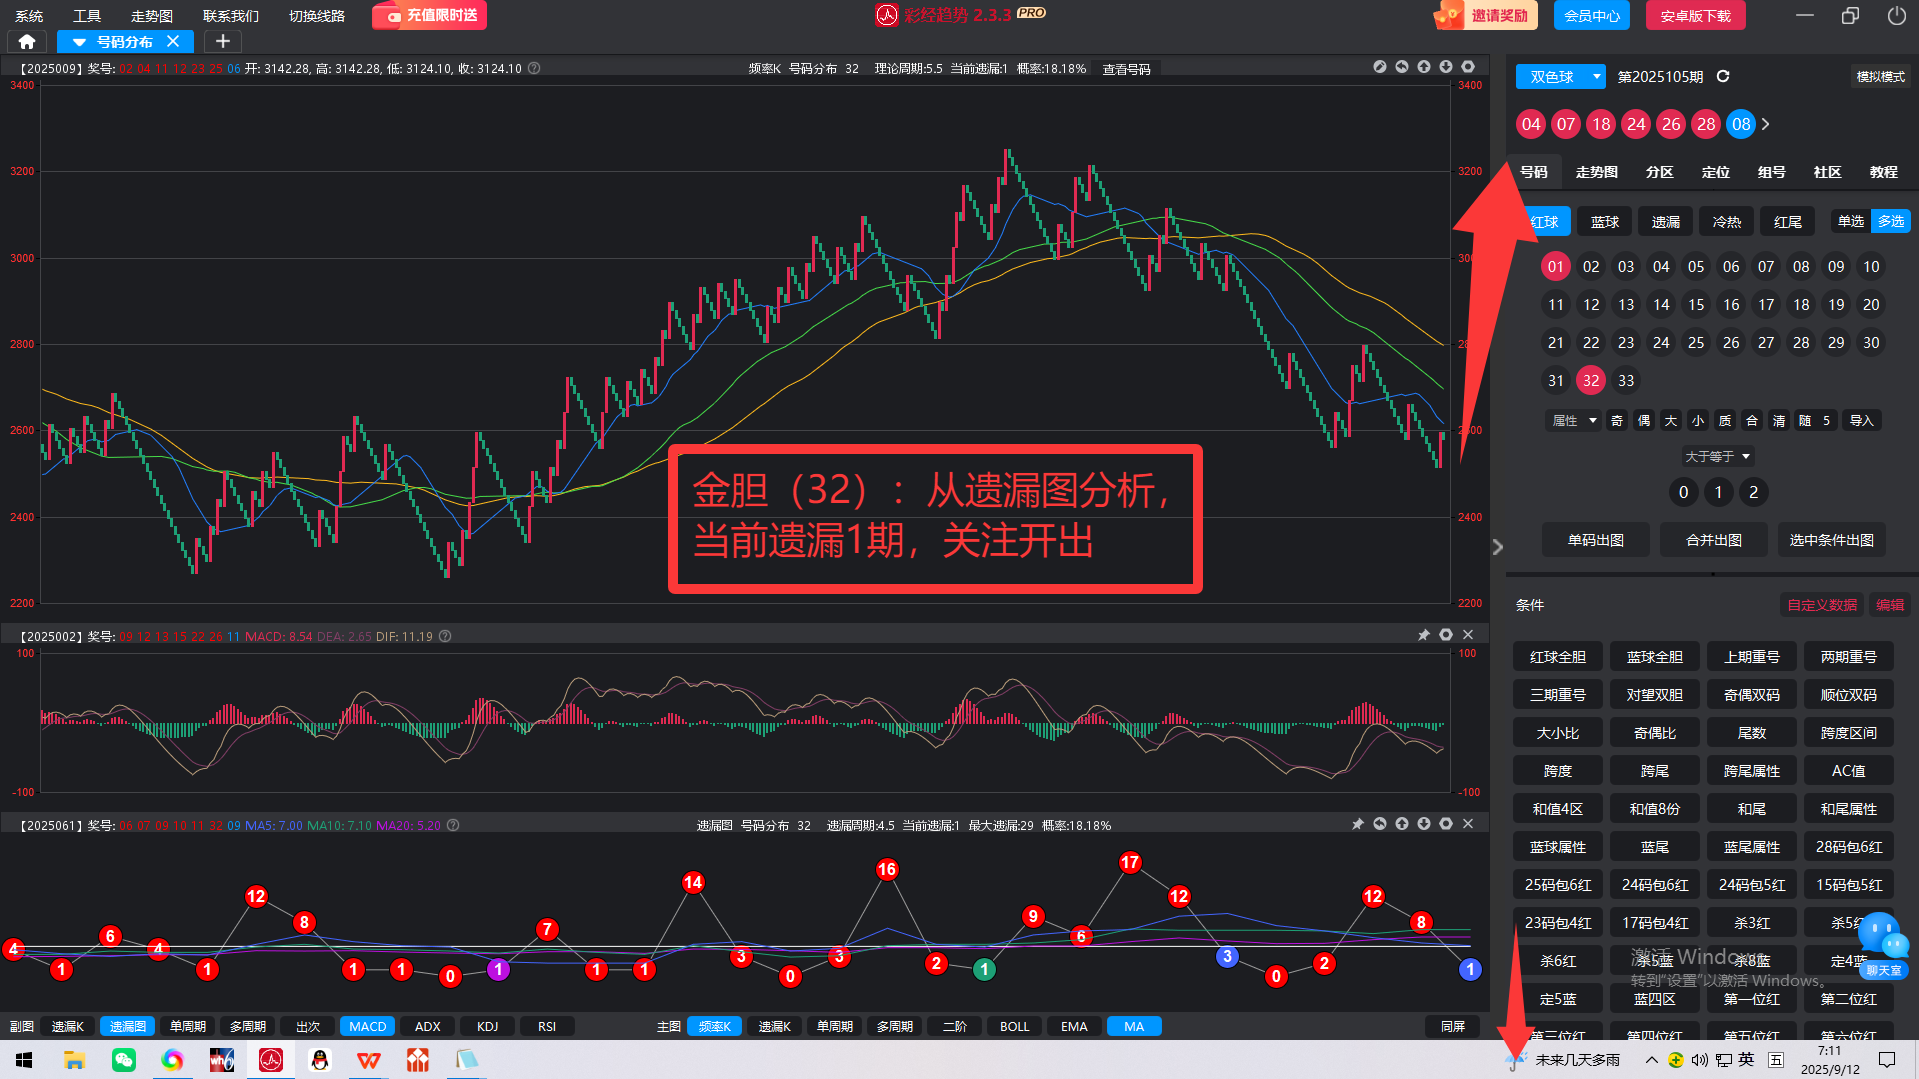
Task: Click the 安卓版下载 button
Action: (1696, 16)
